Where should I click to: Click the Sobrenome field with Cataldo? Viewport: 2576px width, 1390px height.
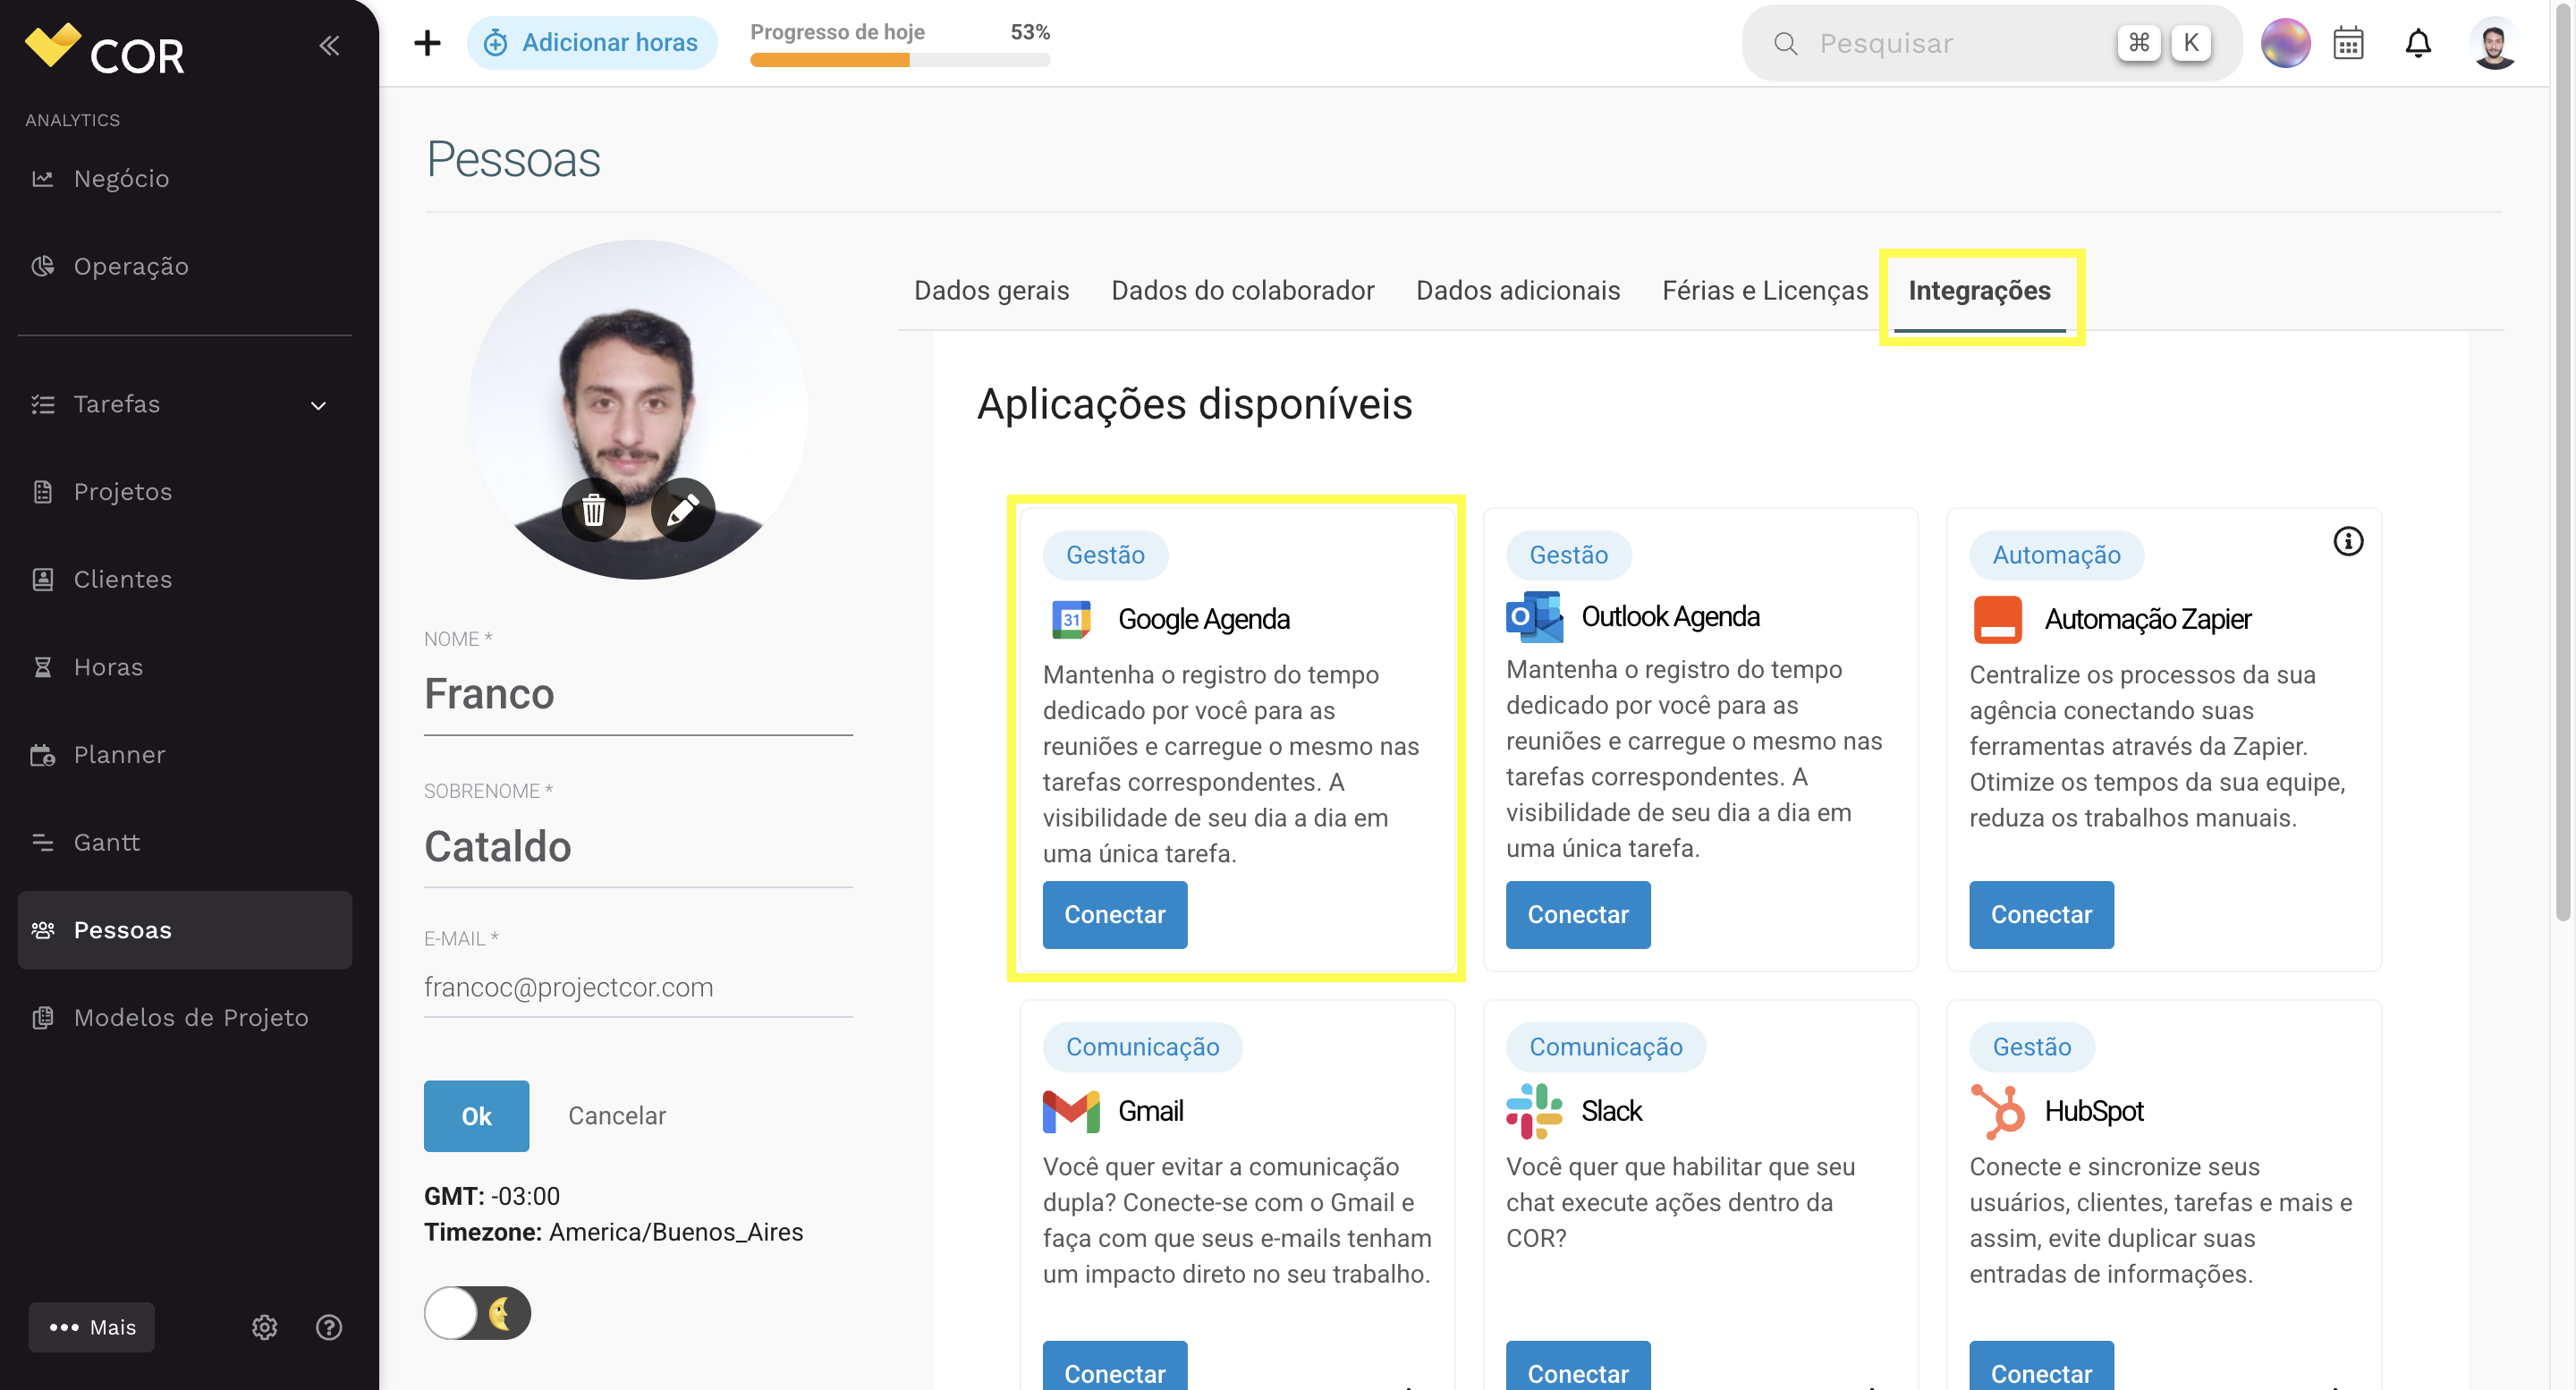pos(638,846)
